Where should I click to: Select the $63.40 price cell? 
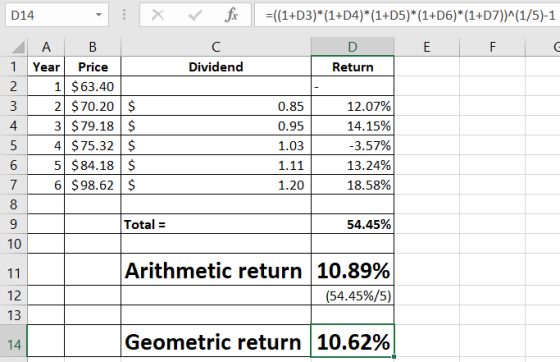click(x=92, y=86)
